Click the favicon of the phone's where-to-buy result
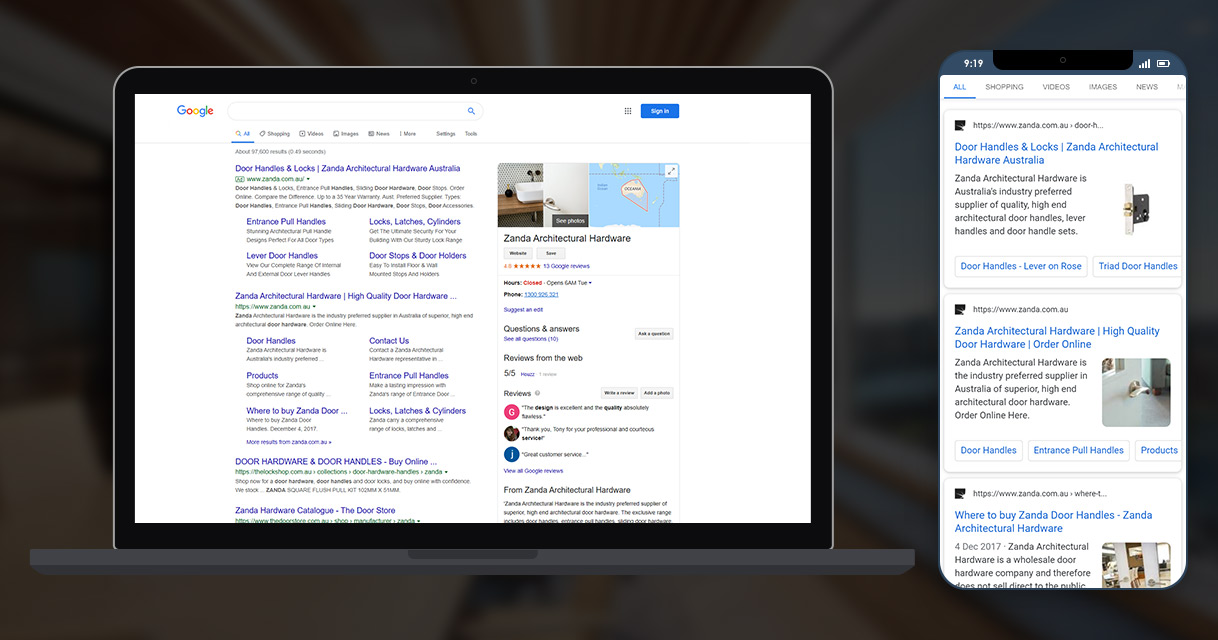 [960, 493]
